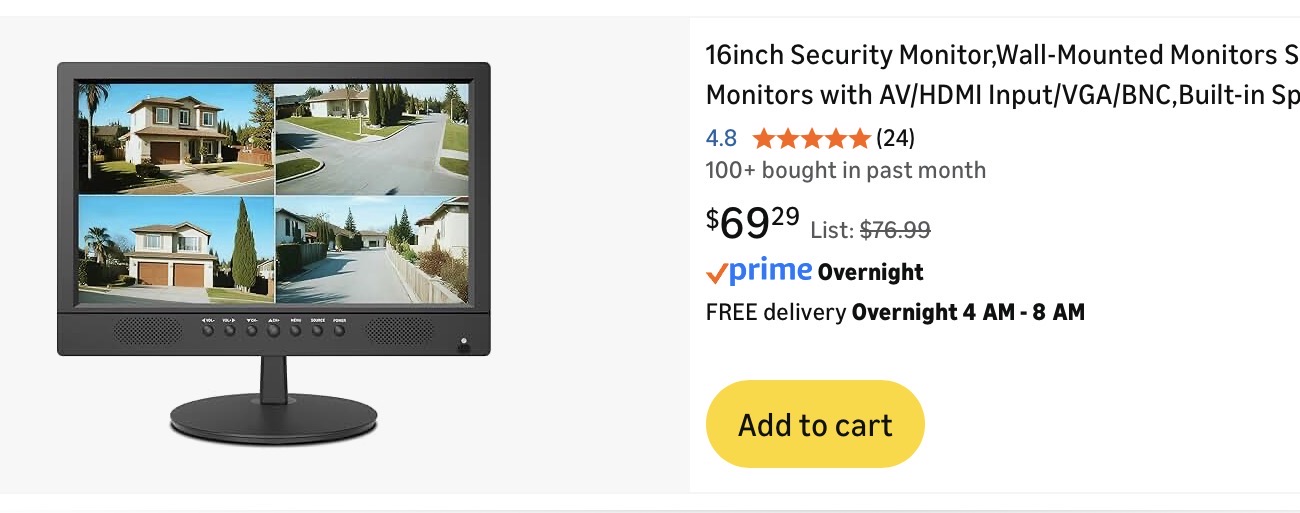
Task: Click the crossed-out $76.99 list price
Action: (896, 230)
